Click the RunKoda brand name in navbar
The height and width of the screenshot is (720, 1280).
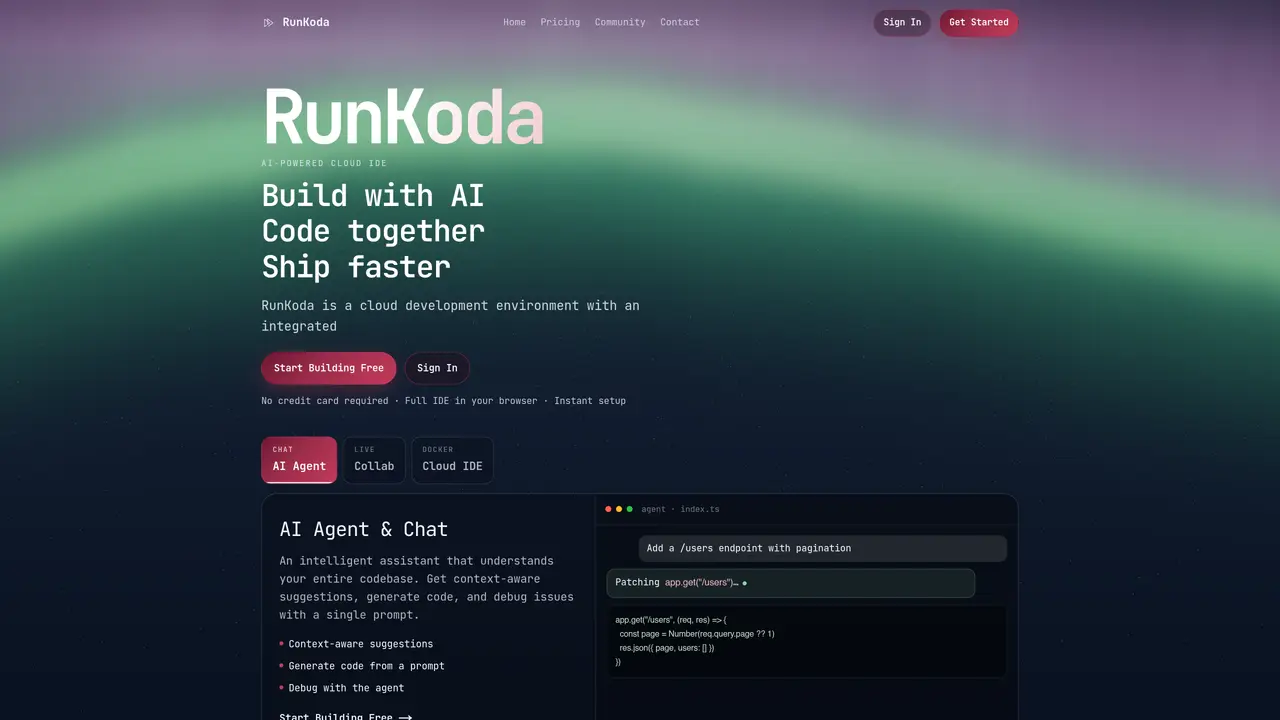coord(306,22)
